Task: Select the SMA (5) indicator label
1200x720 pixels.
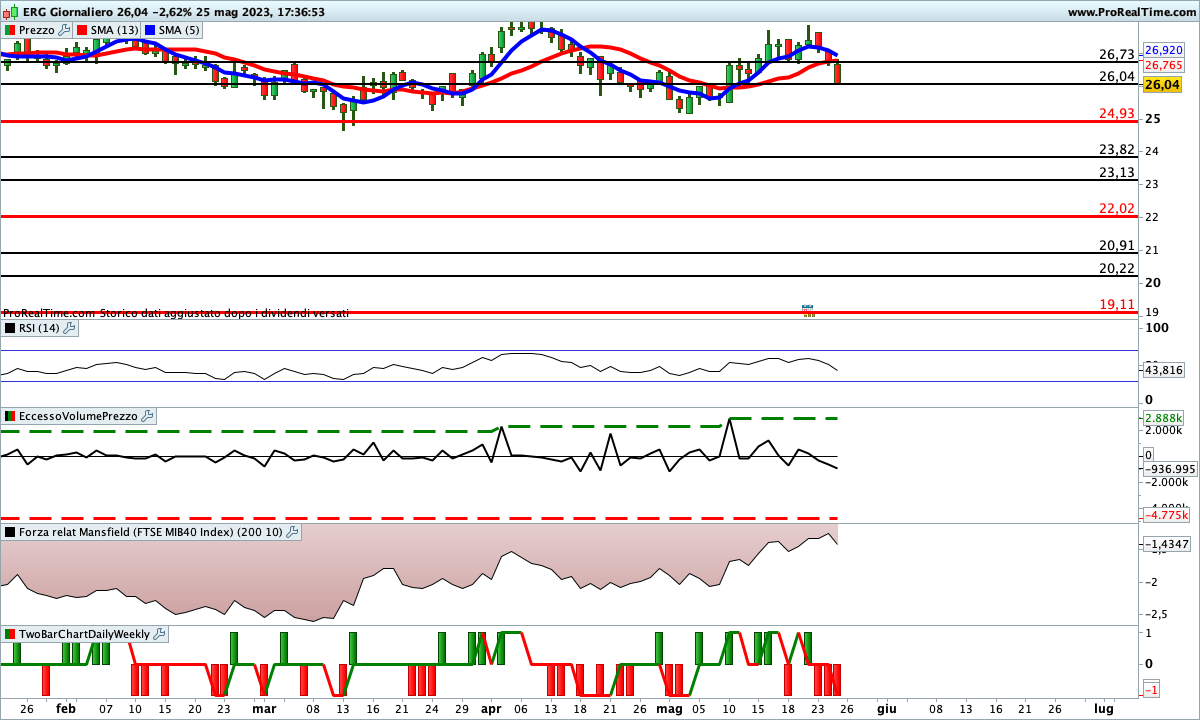Action: (x=179, y=30)
